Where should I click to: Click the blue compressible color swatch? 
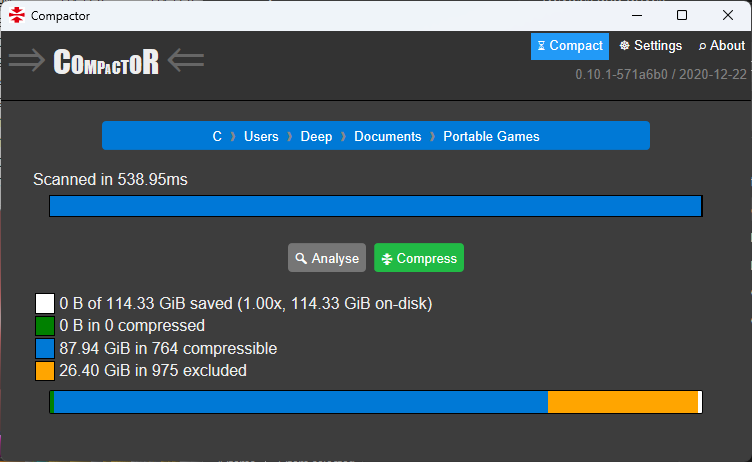pos(44,349)
